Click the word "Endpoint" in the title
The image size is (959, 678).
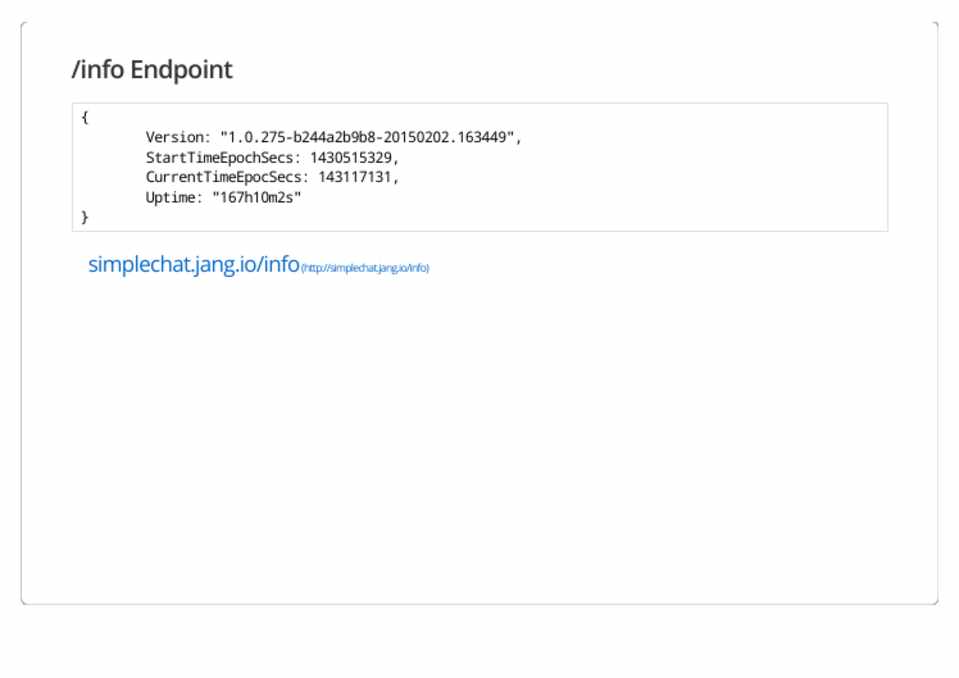[181, 70]
